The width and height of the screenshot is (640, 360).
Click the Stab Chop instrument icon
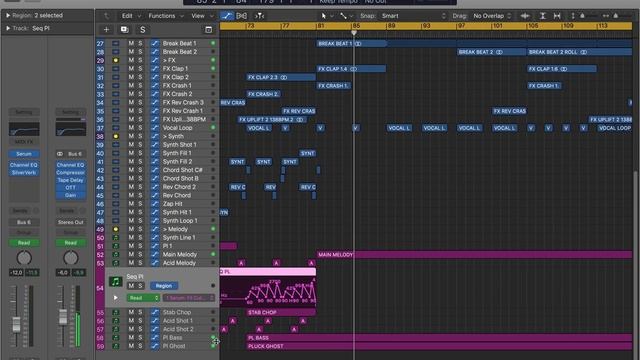point(116,312)
